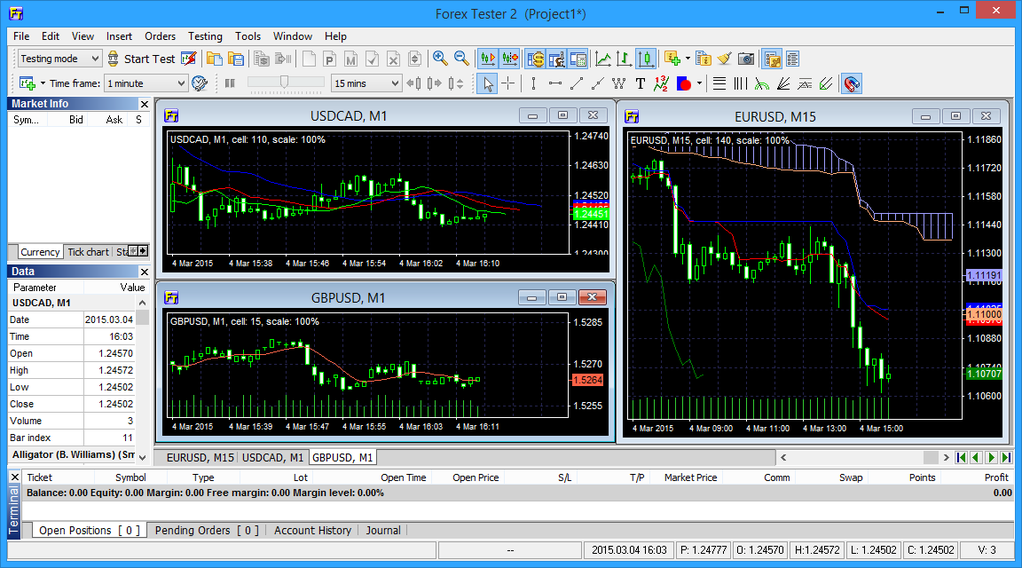Image resolution: width=1022 pixels, height=568 pixels.
Task: Toggle the chart auto-scroll icon
Action: click(x=488, y=59)
